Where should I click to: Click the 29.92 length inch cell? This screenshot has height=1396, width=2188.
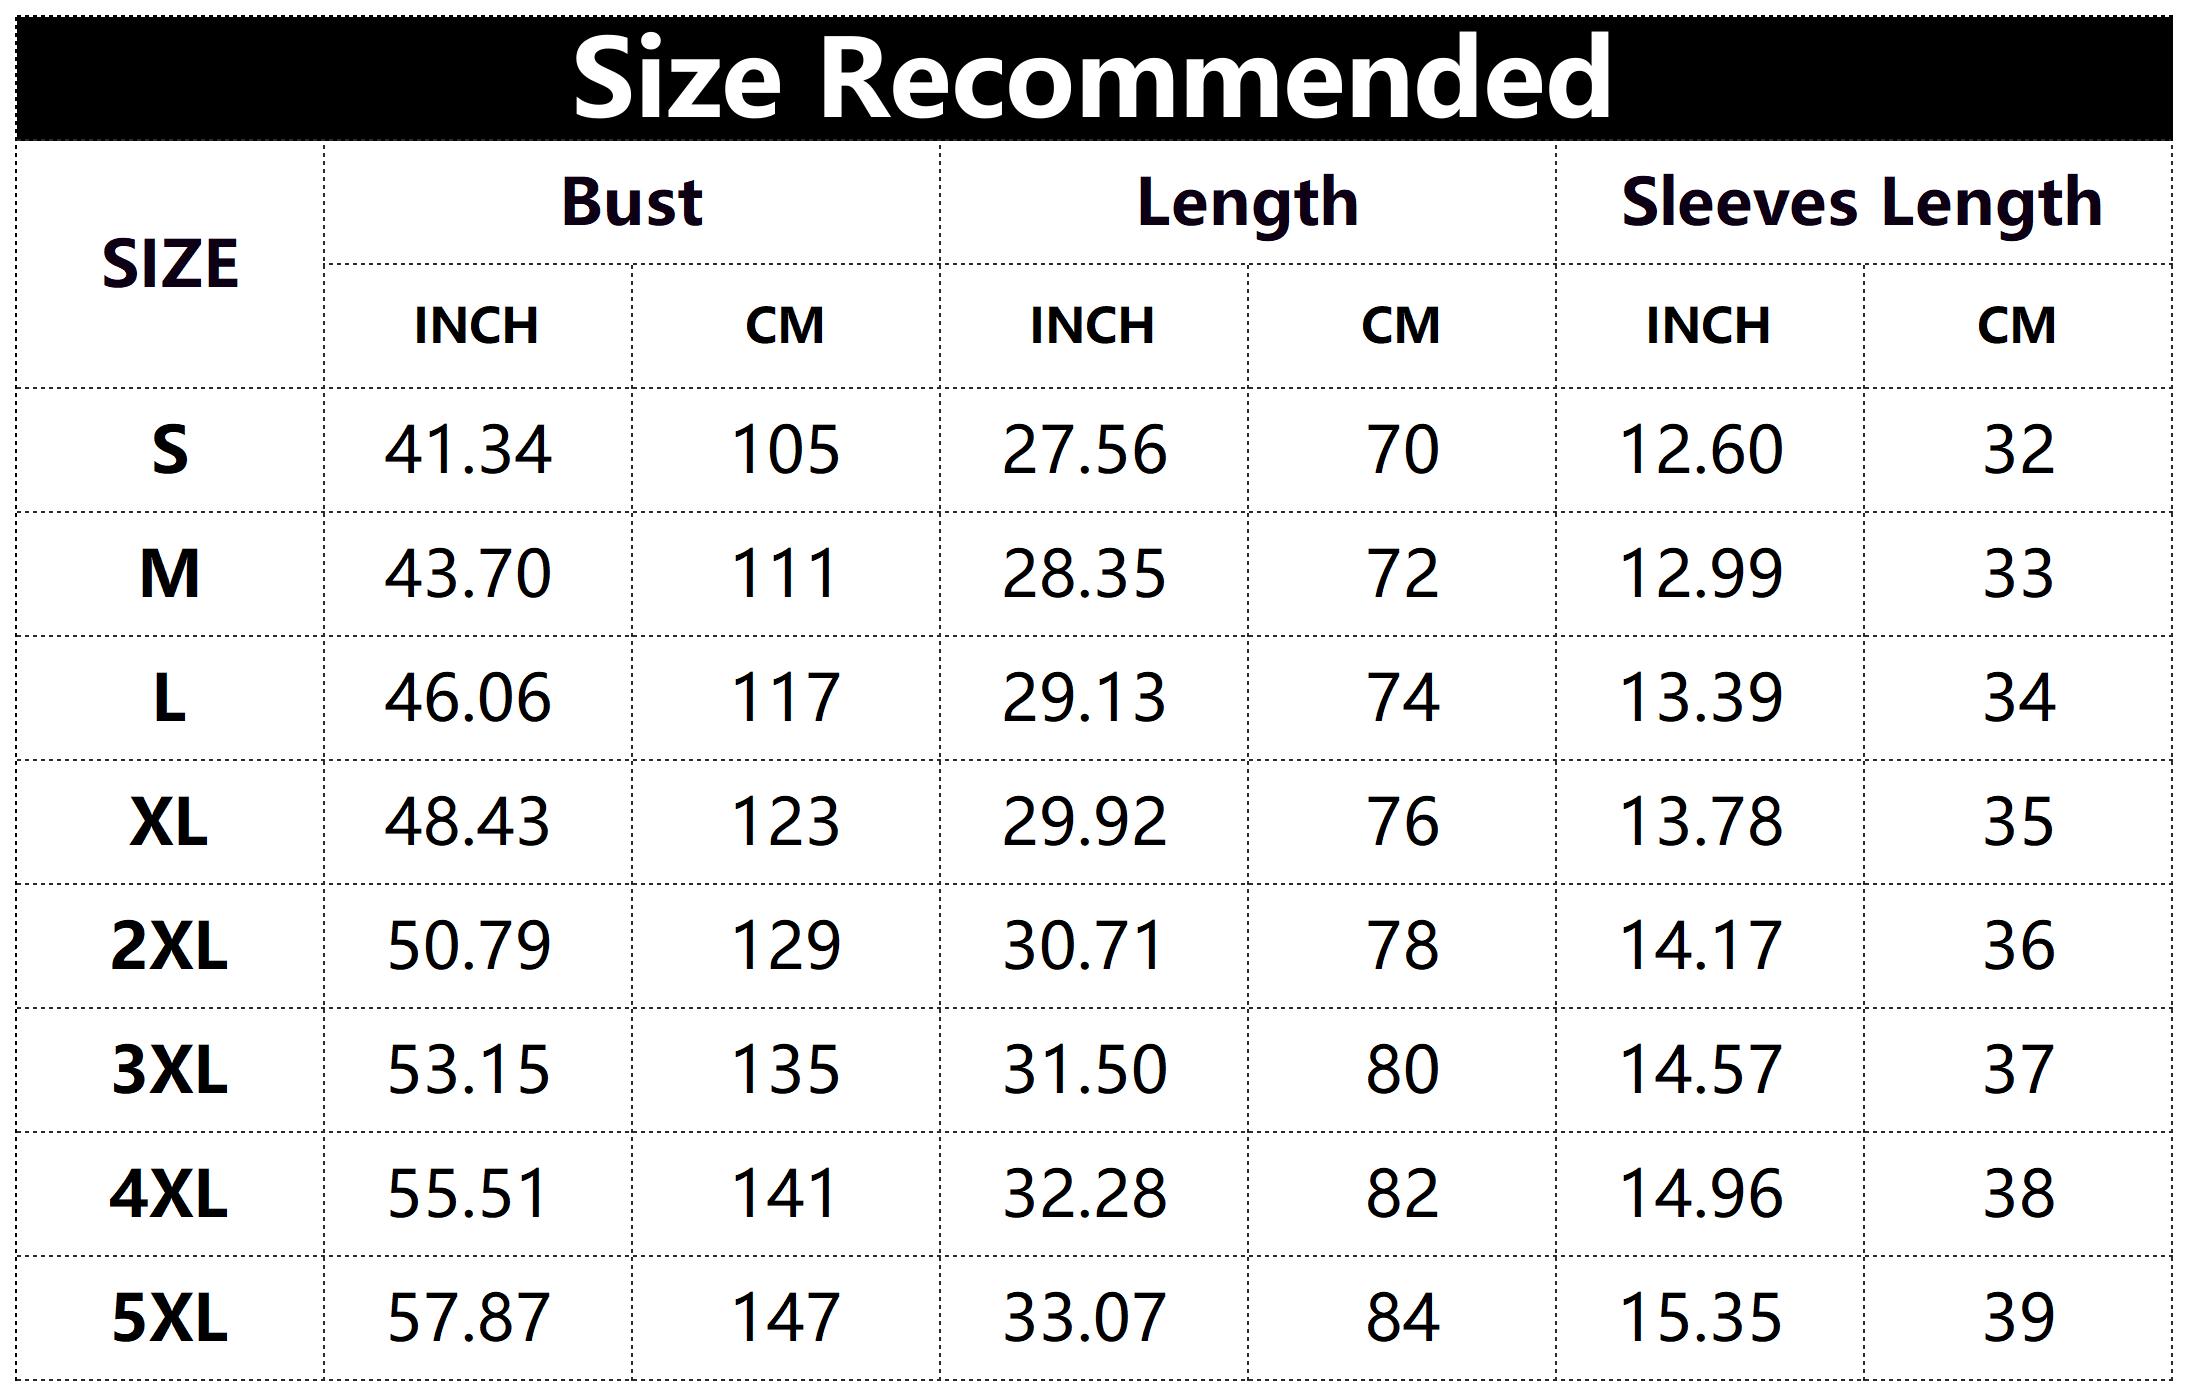pyautogui.click(x=1085, y=822)
